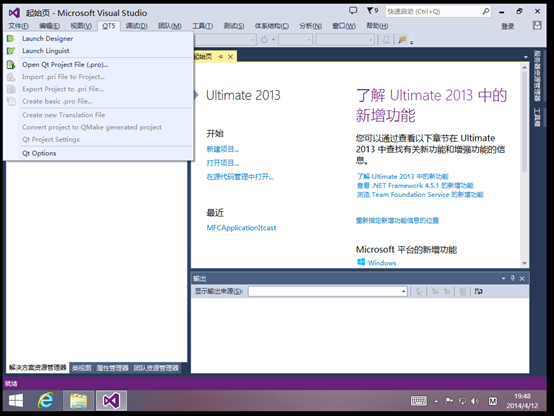Click the Launch Designer icon
The width and height of the screenshot is (554, 416).
(11, 39)
